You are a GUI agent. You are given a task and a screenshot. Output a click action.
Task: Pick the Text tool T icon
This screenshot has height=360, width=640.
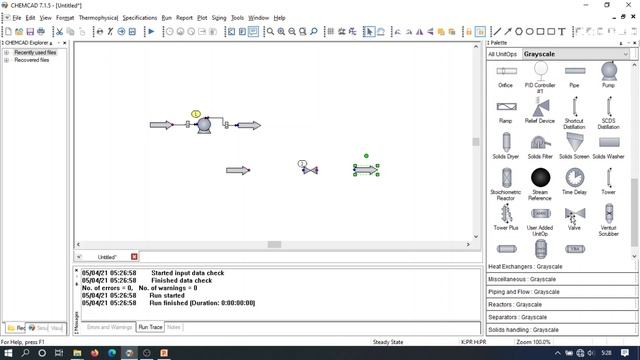coord(562,31)
